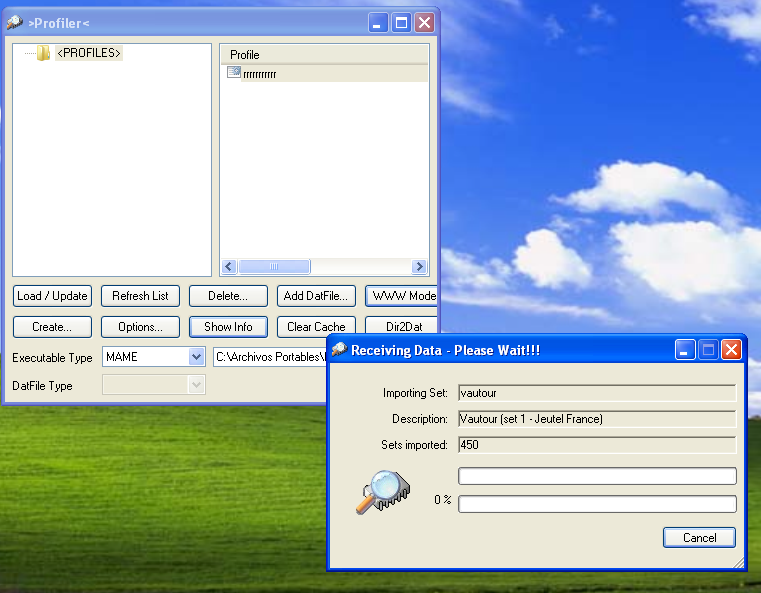
Task: Click the Clear Cache button
Action: coord(316,327)
